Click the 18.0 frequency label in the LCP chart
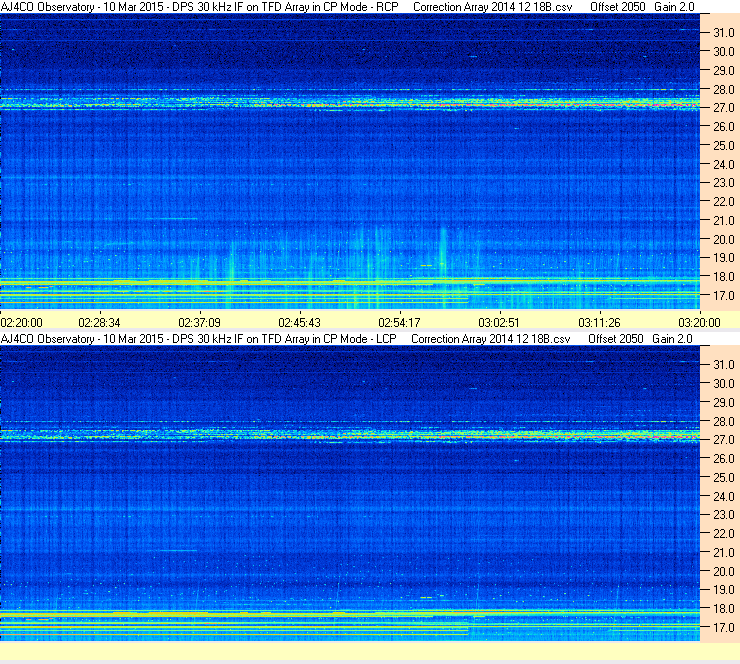The height and width of the screenshot is (664, 740). click(724, 609)
